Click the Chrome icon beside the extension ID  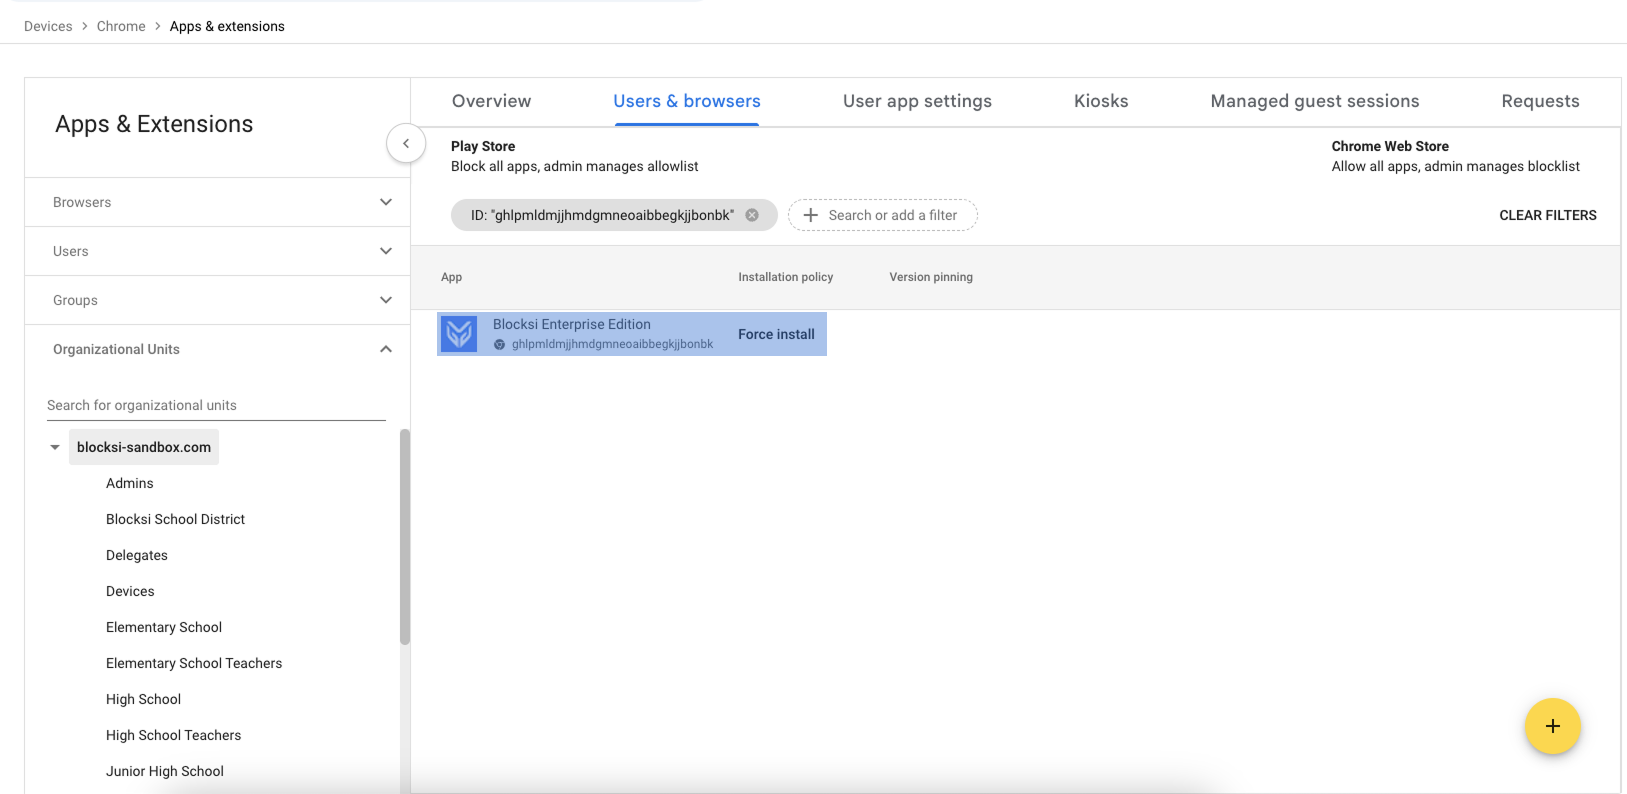tap(500, 344)
